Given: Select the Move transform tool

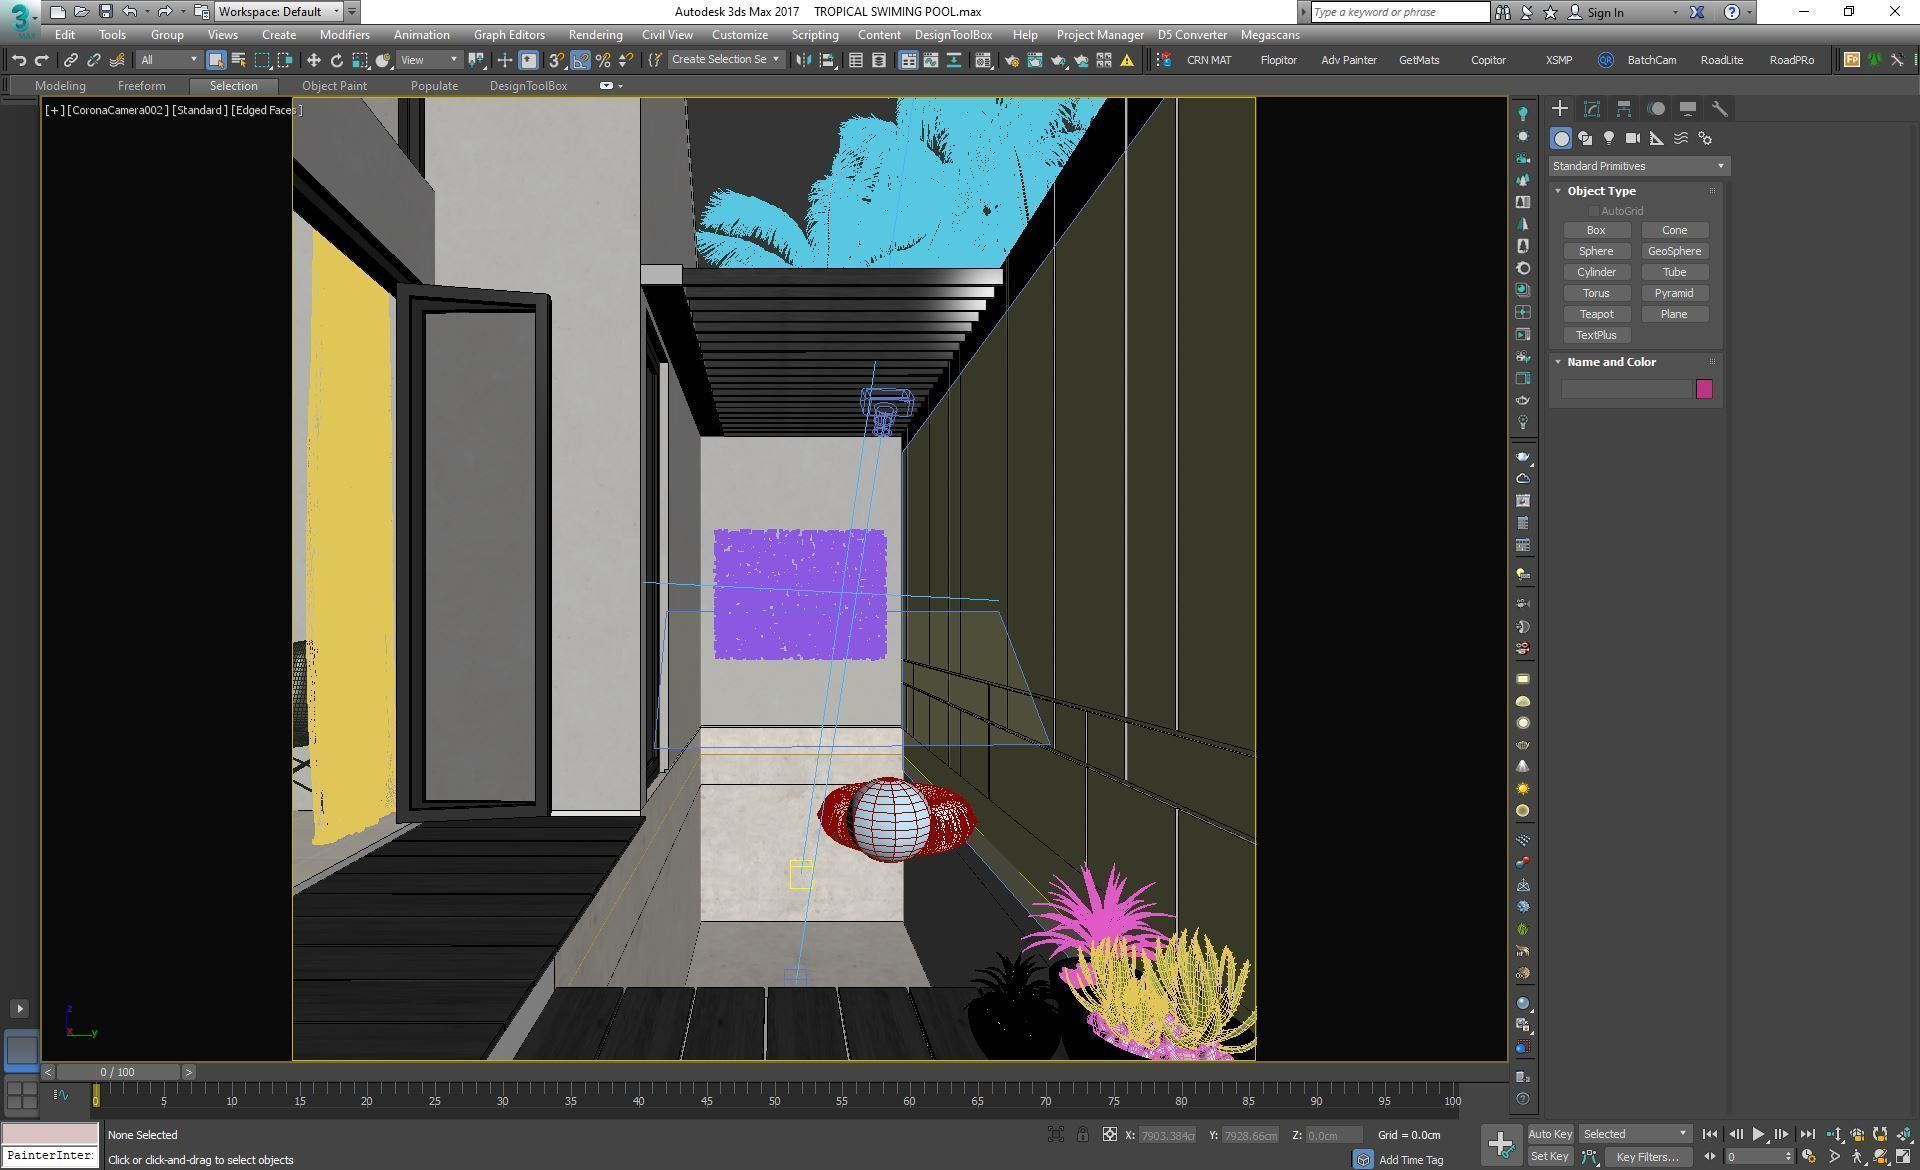Looking at the screenshot, I should 313,60.
